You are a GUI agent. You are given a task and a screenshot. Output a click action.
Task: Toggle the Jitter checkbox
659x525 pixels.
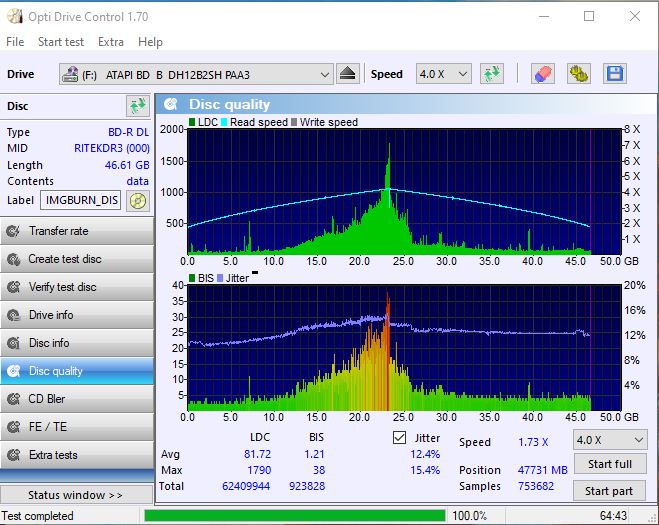(x=399, y=437)
